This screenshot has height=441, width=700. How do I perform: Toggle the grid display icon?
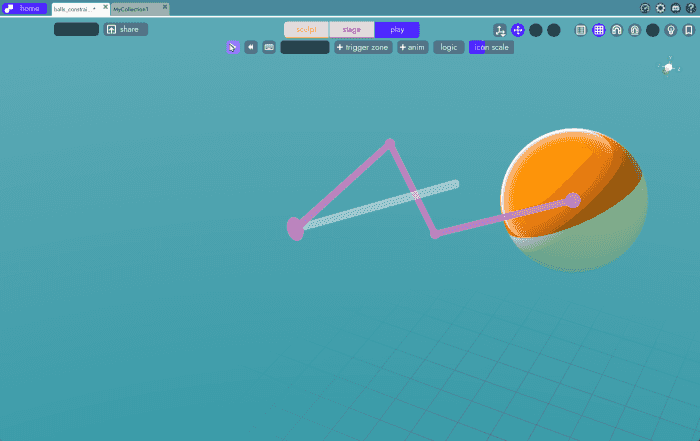point(599,30)
